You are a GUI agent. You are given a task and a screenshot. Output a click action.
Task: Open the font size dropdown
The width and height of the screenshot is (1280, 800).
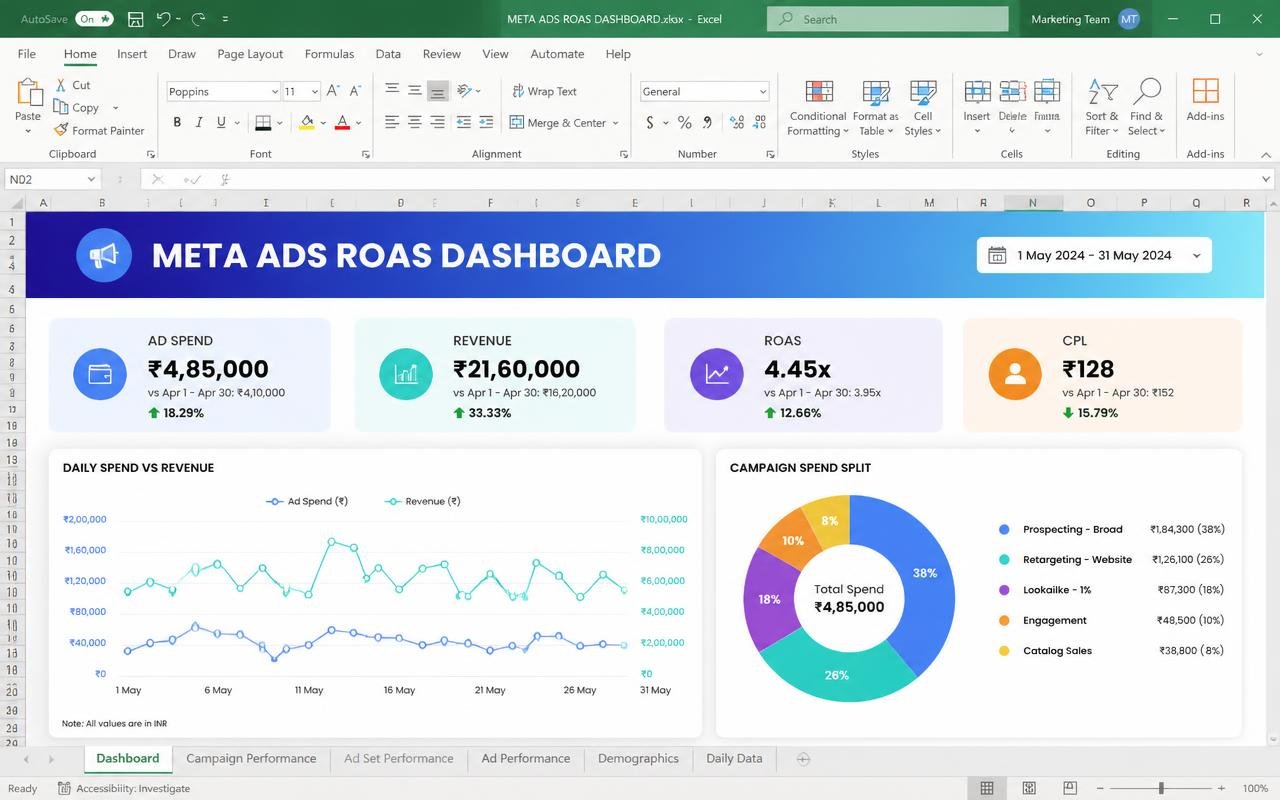pos(314,92)
